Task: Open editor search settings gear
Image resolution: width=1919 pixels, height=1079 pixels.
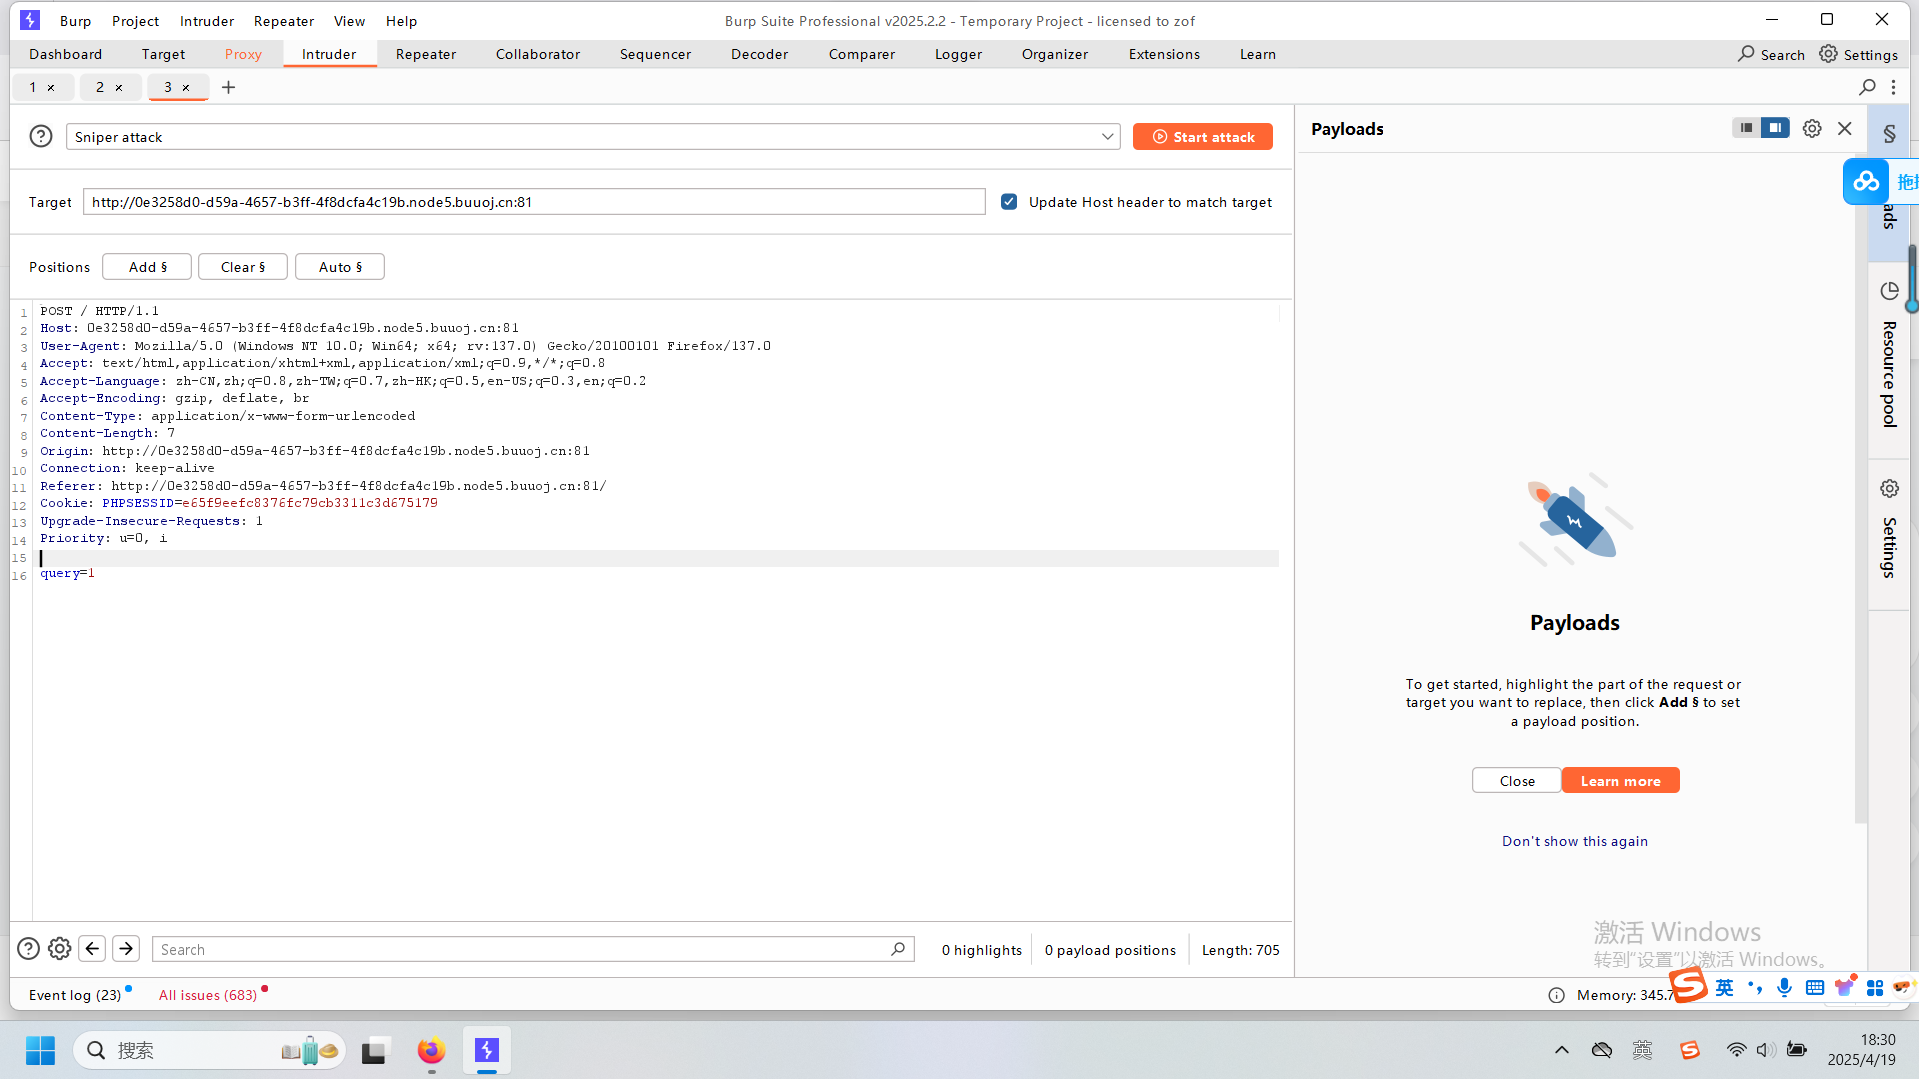Action: point(60,949)
